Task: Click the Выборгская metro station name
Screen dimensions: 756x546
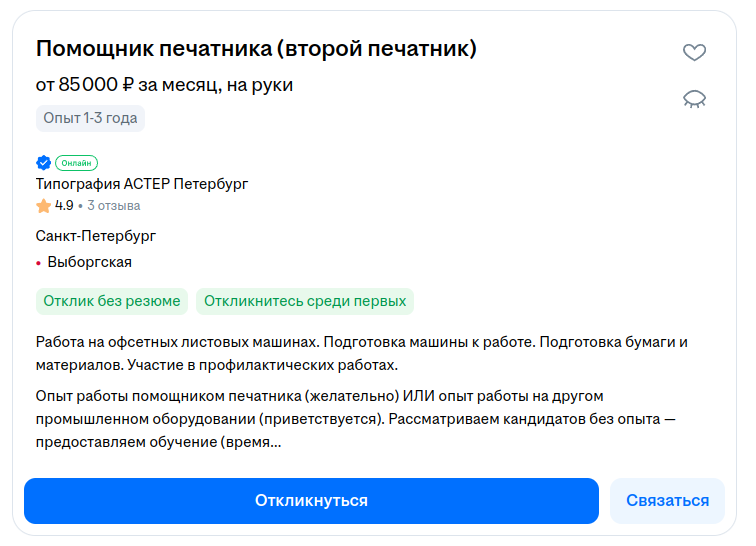Action: click(89, 262)
